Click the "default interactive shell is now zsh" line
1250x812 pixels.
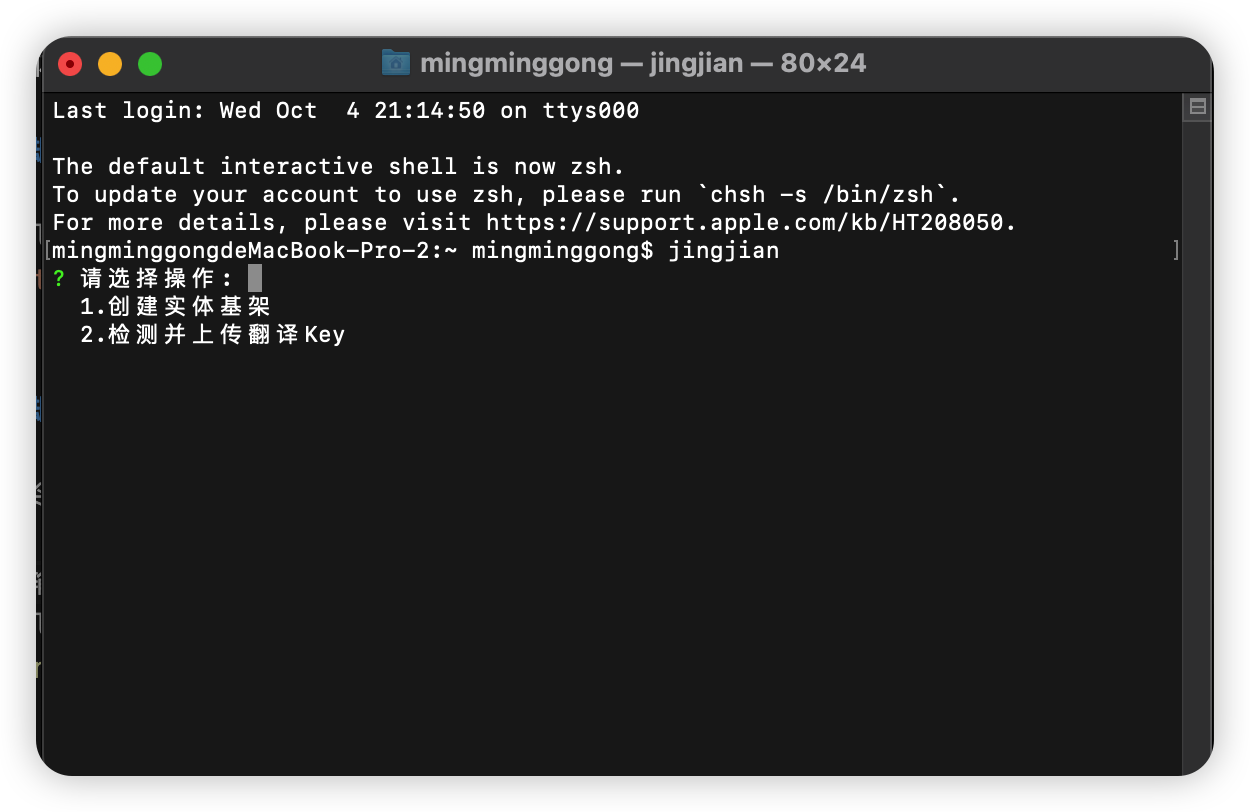pos(338,166)
